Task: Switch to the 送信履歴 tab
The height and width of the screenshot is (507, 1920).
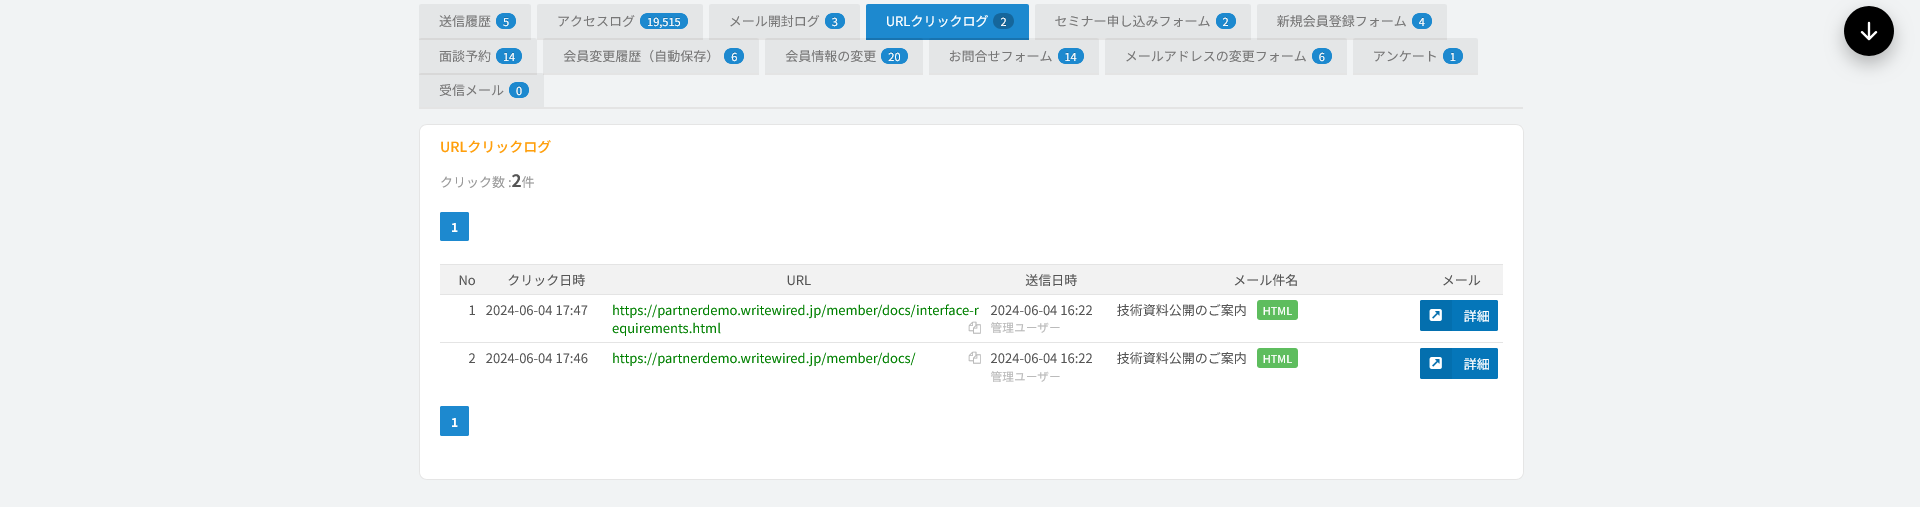Action: (x=476, y=21)
